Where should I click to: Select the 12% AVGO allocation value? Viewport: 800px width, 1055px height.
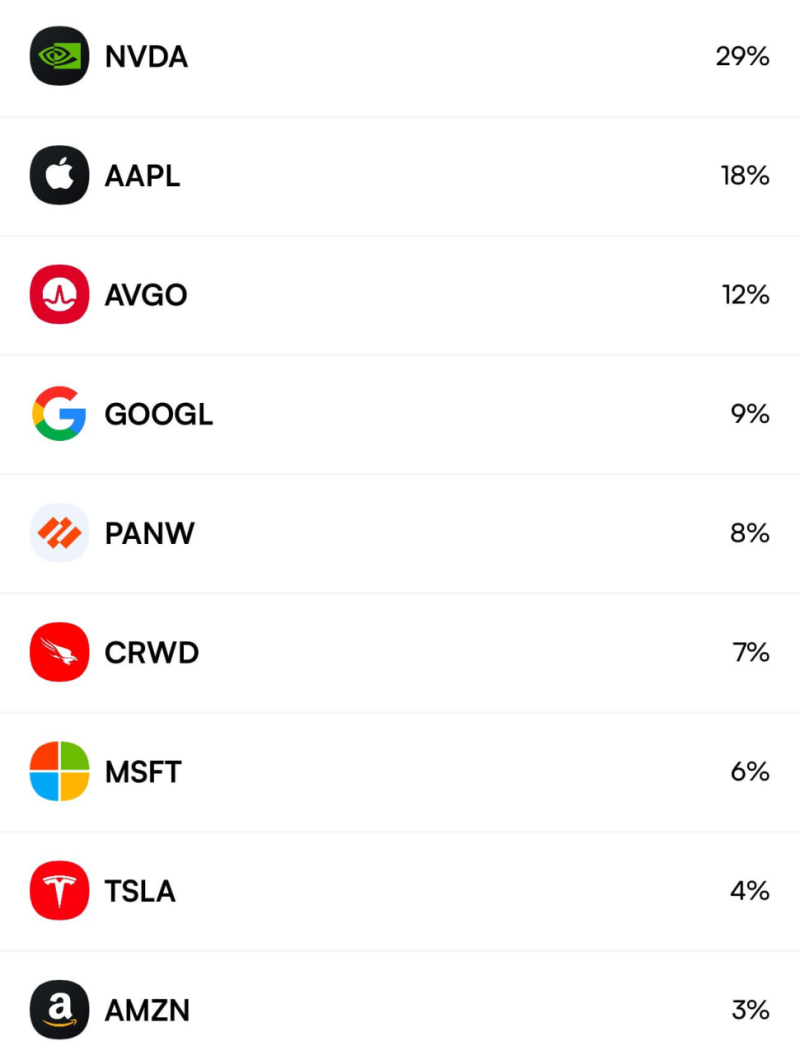(x=744, y=295)
